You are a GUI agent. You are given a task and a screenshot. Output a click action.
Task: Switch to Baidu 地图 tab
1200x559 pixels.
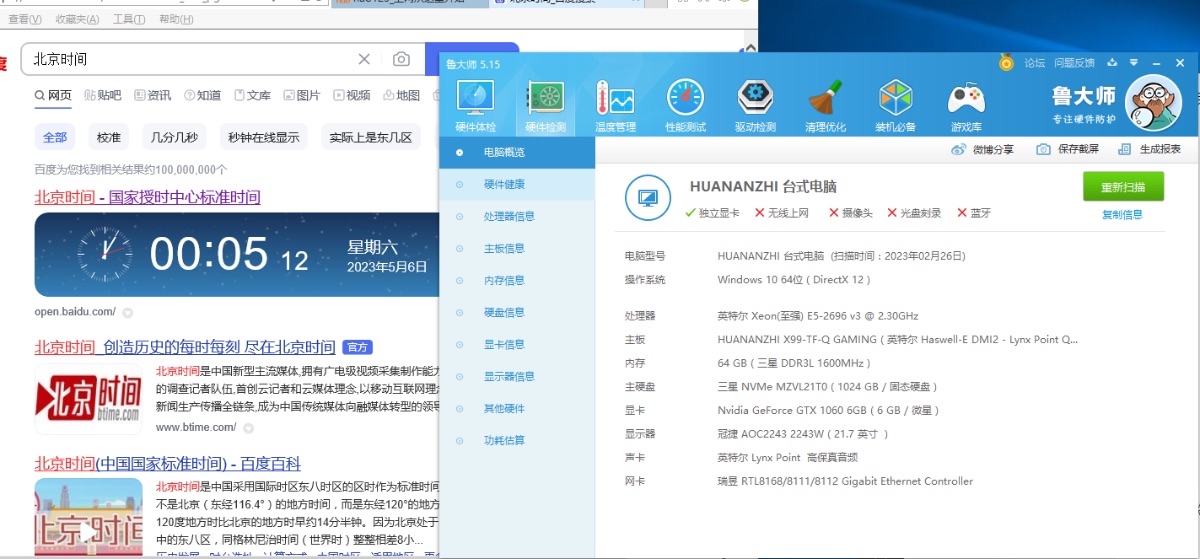[x=402, y=96]
